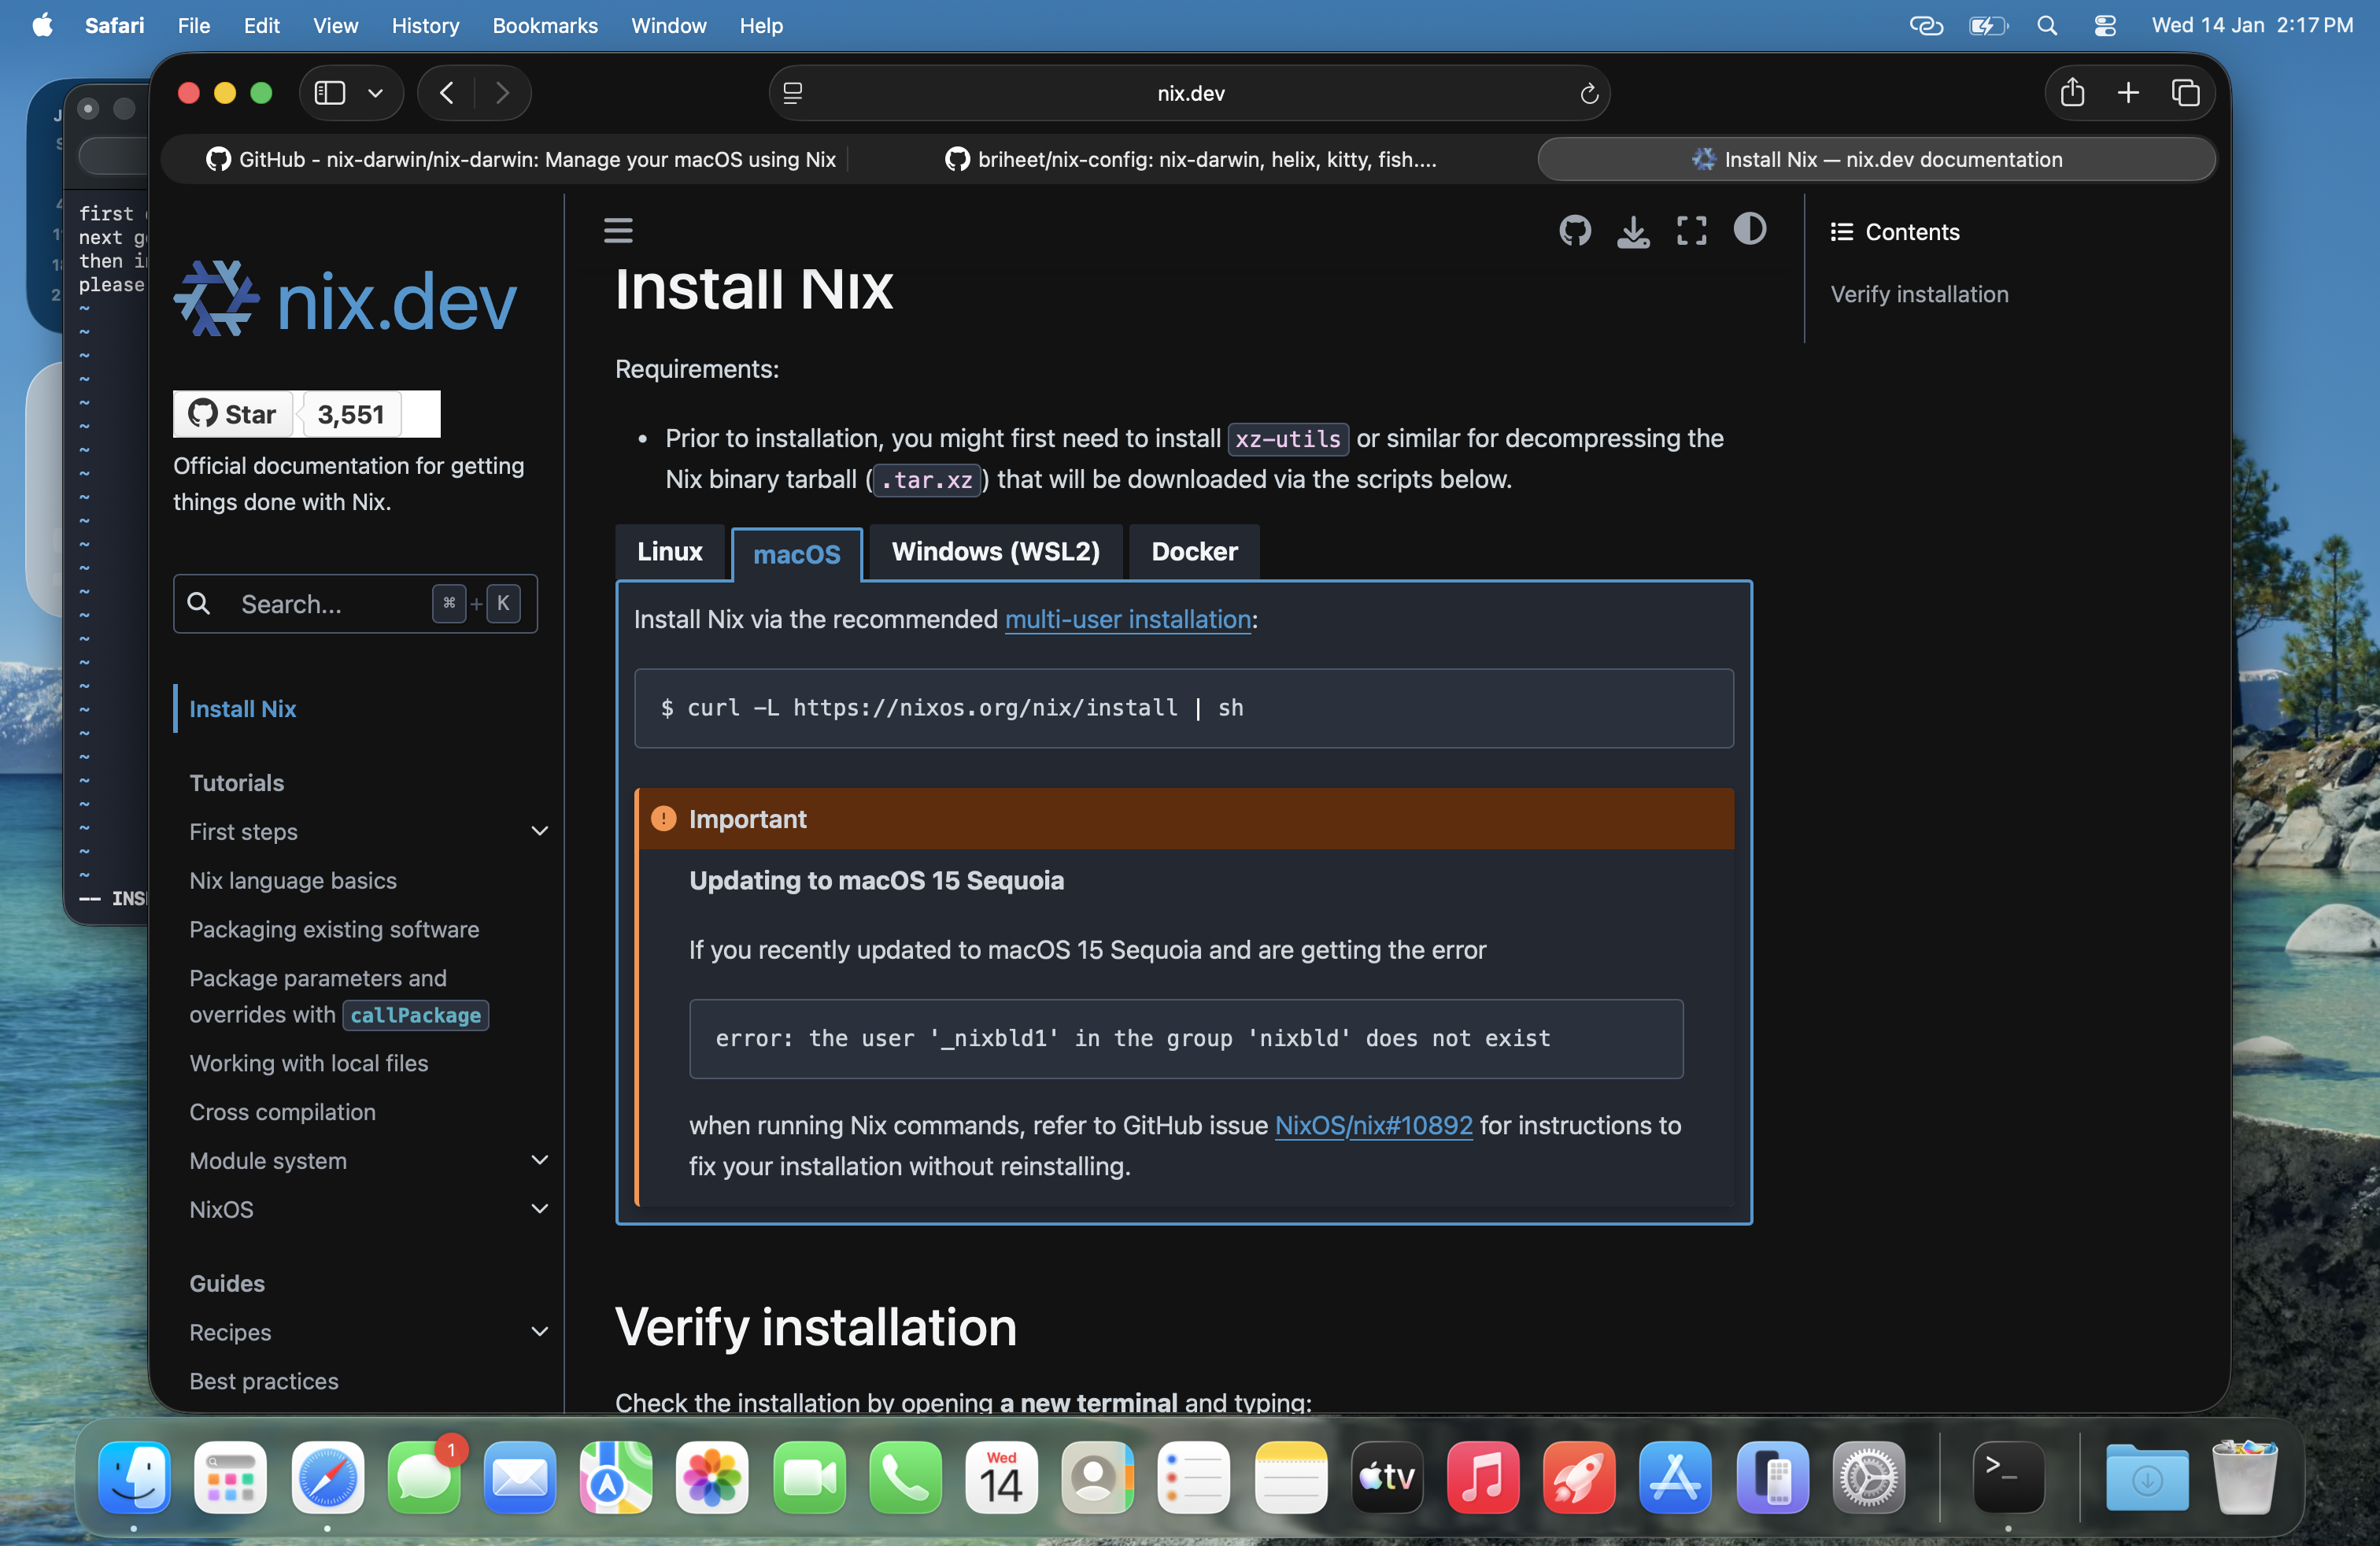Image resolution: width=2380 pixels, height=1546 pixels.
Task: Star the nix.dev repository
Action: pos(231,413)
